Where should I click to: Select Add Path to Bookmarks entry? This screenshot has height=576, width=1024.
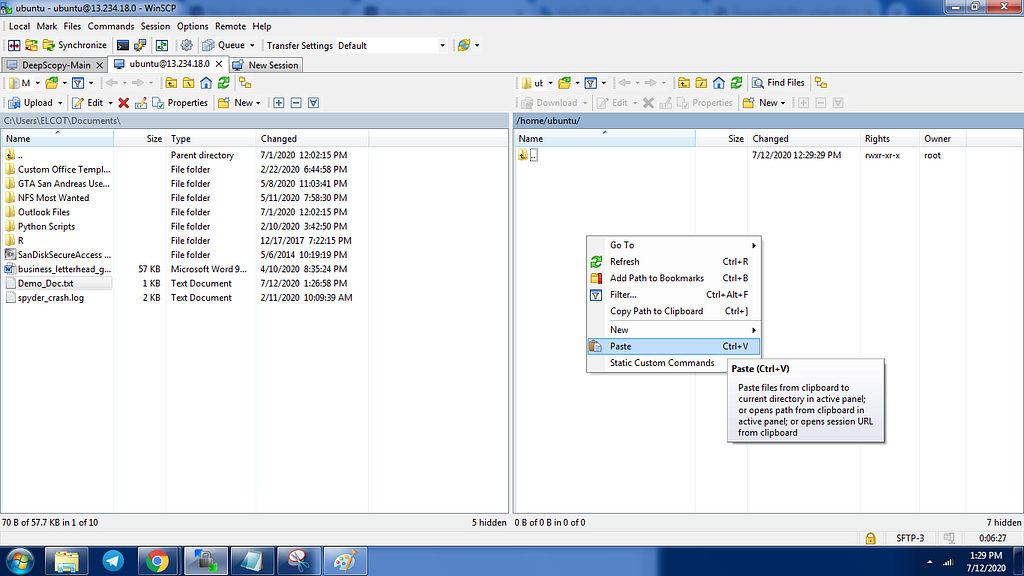[674, 278]
